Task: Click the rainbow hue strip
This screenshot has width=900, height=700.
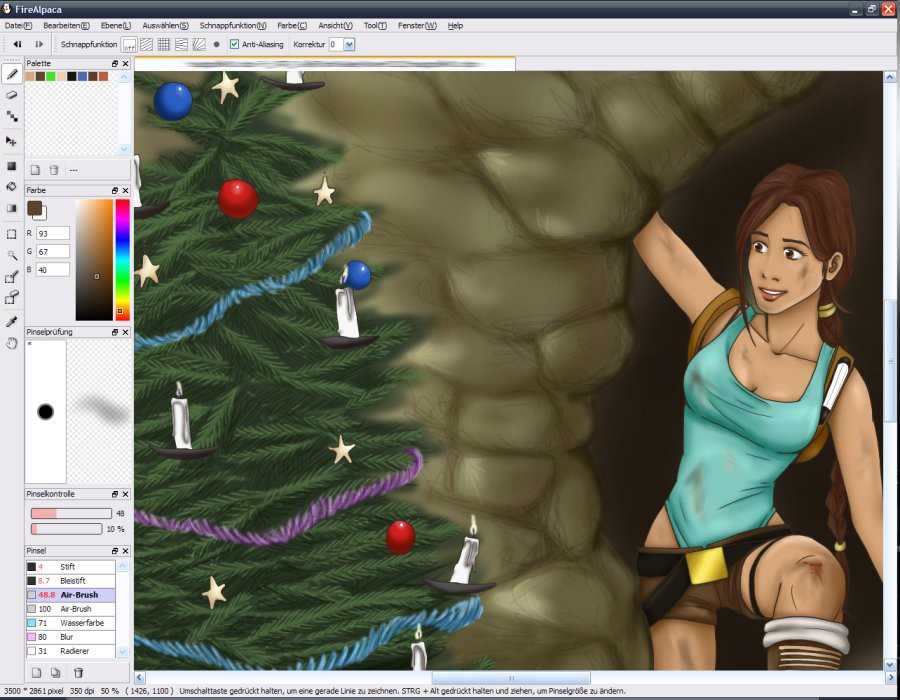Action: point(122,259)
